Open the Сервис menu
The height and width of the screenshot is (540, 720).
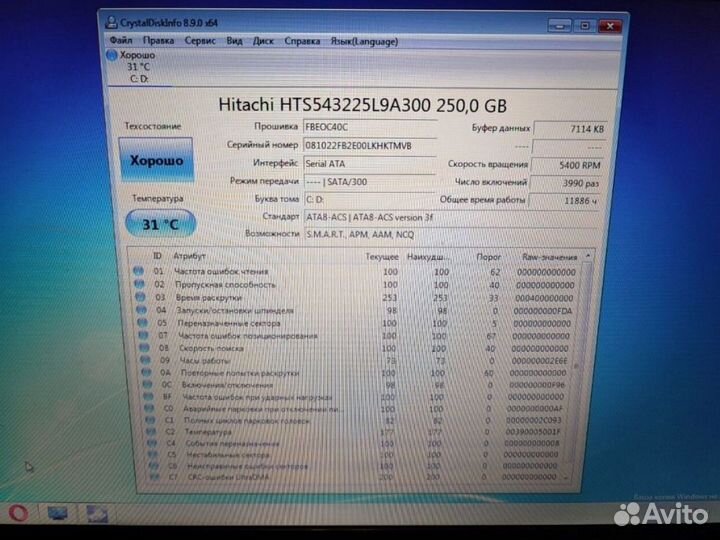click(200, 41)
